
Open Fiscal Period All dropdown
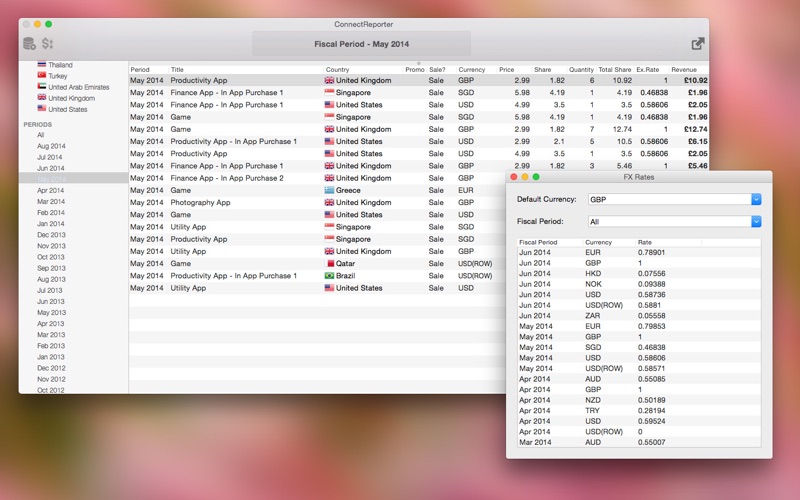[x=756, y=221]
